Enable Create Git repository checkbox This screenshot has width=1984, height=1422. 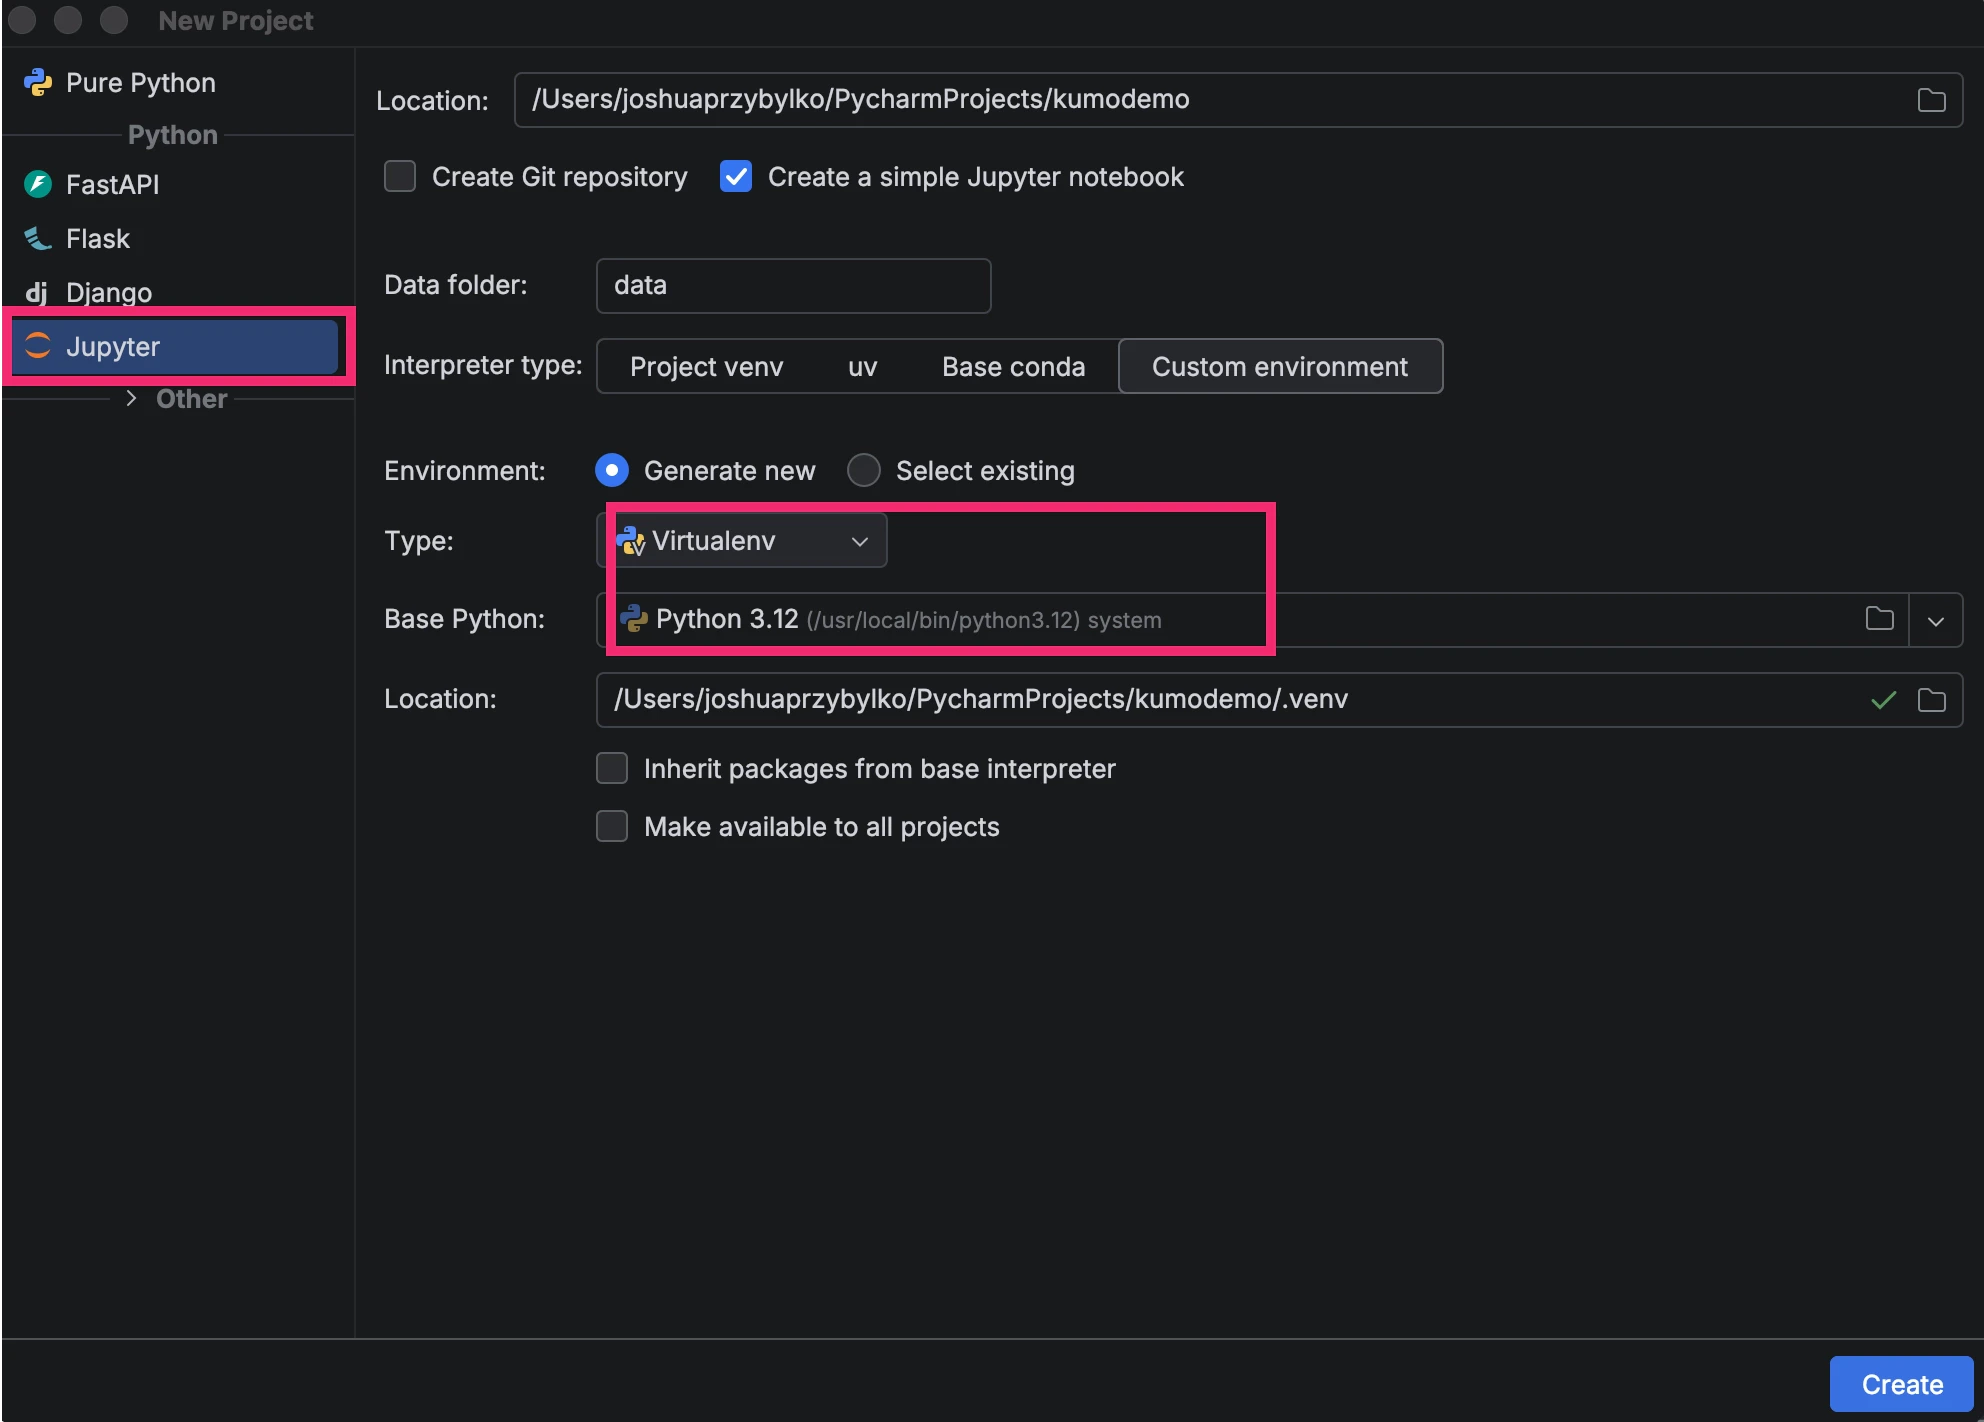[400, 177]
